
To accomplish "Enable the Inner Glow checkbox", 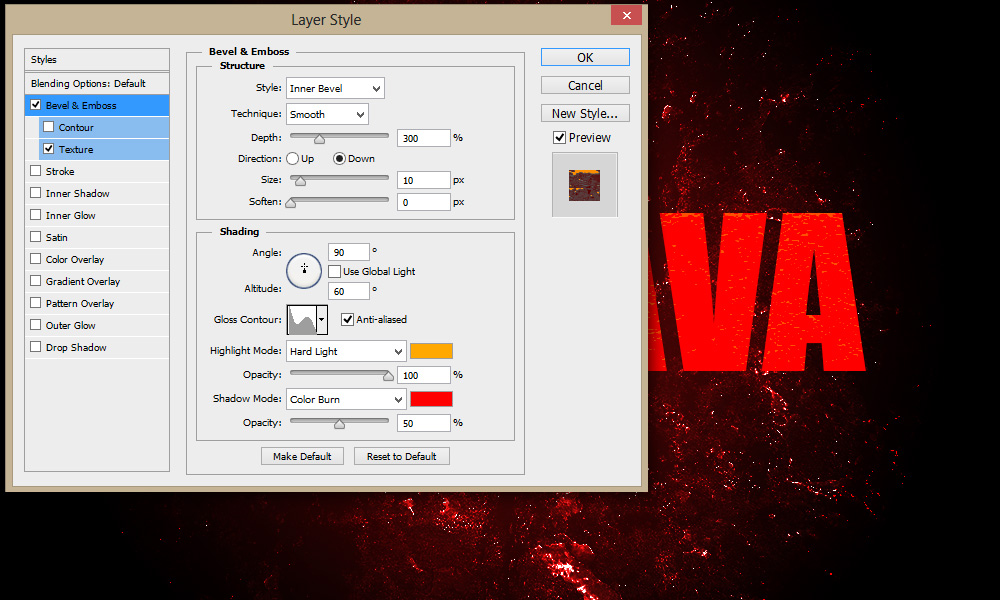I will click(36, 215).
